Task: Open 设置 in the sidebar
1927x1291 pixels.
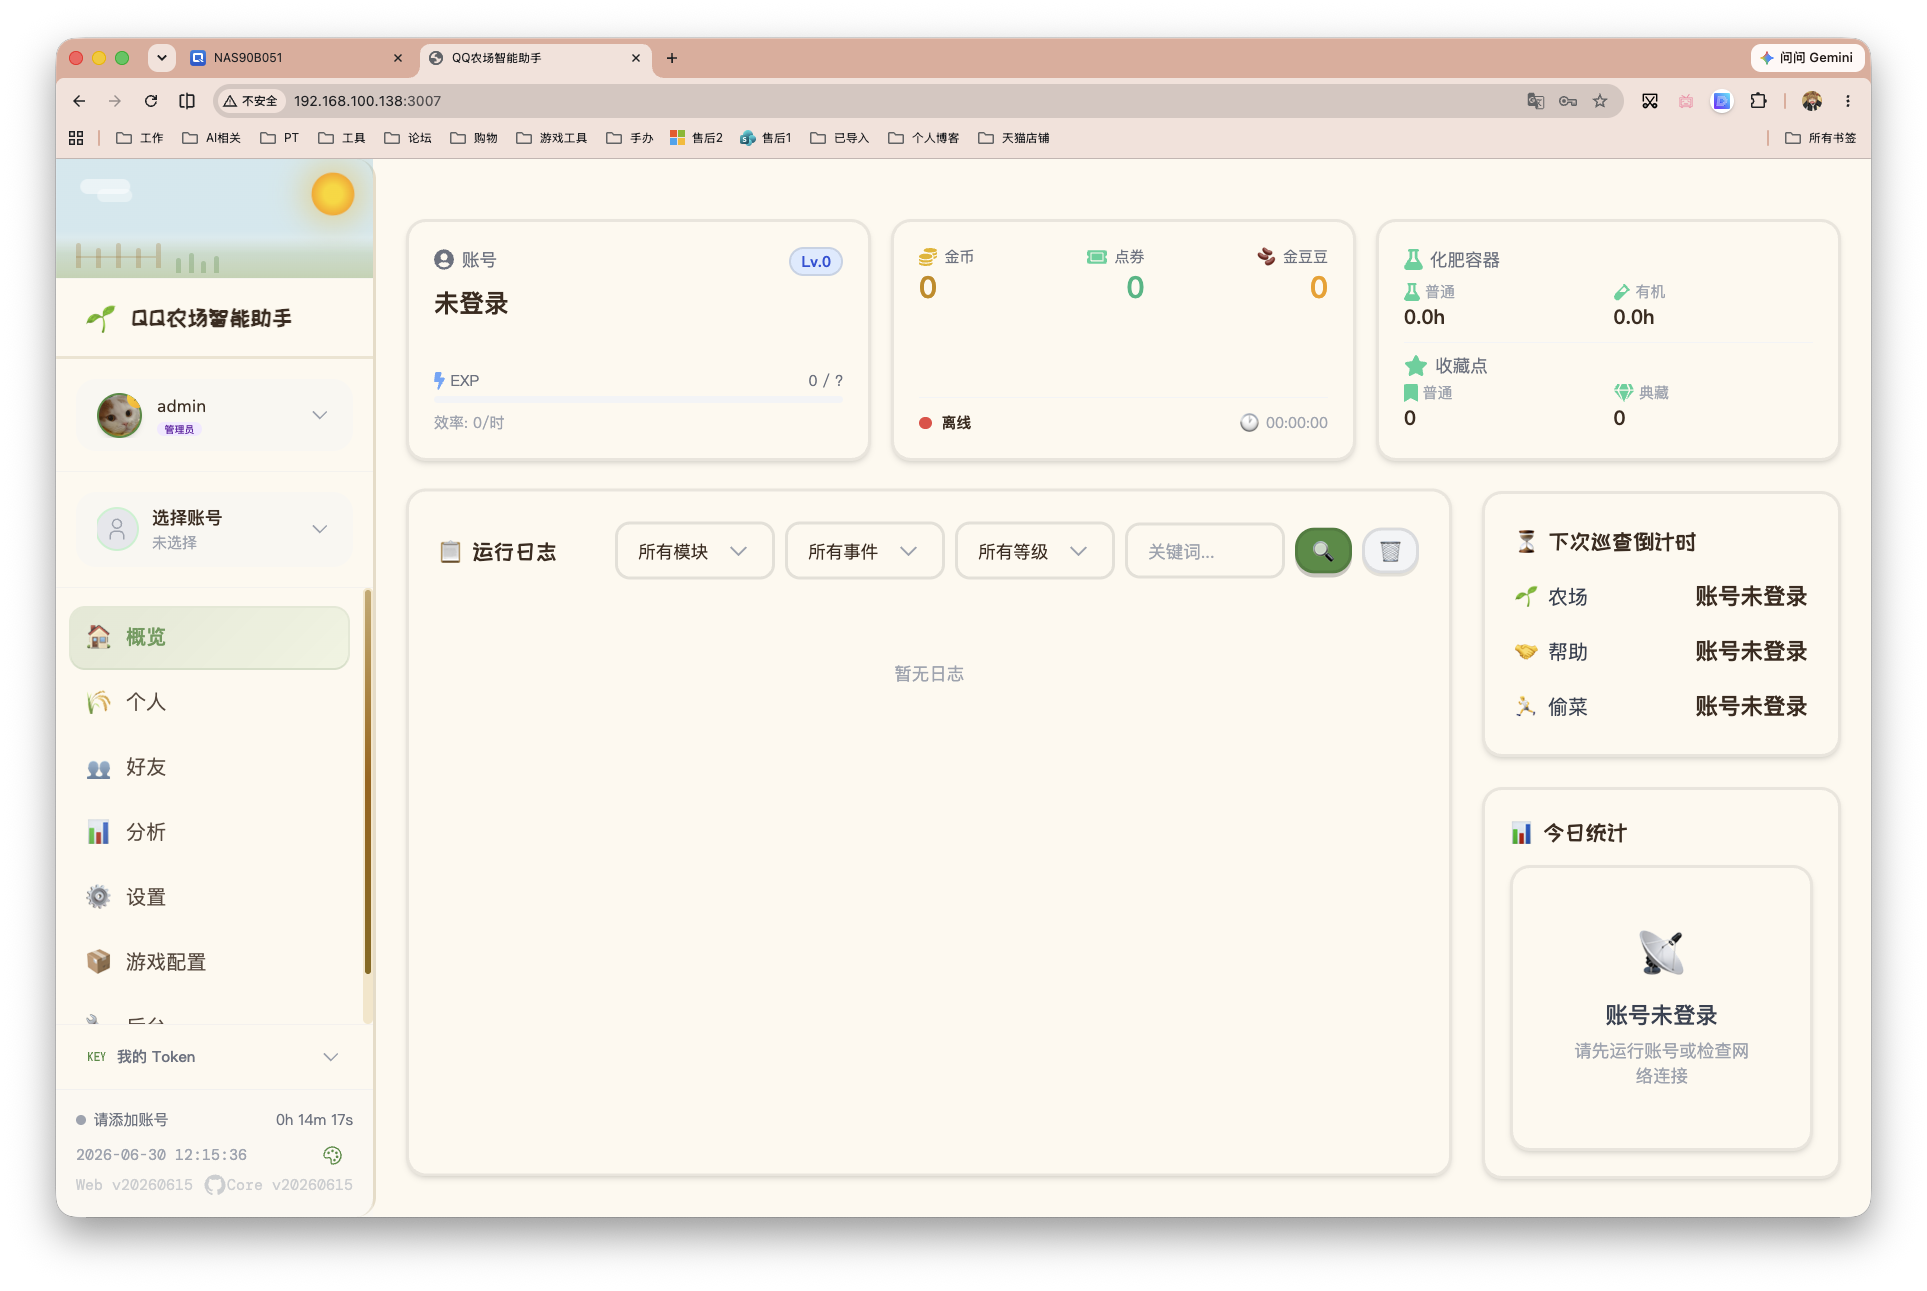Action: pos(209,897)
